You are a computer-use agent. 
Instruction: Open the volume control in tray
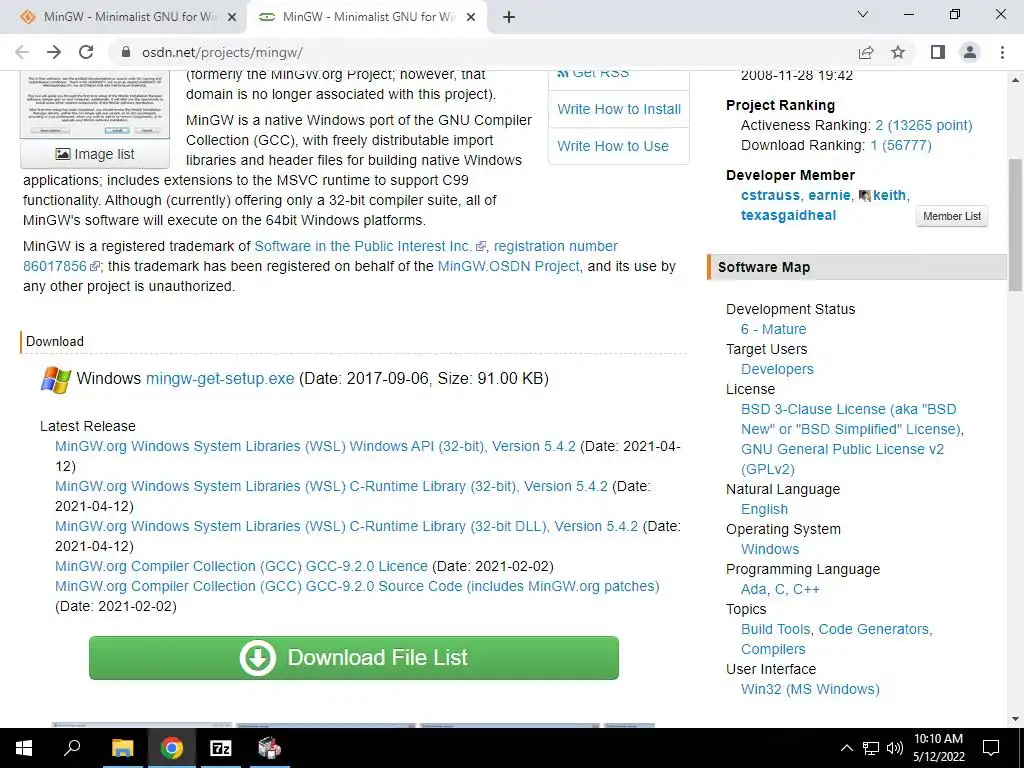(895, 748)
